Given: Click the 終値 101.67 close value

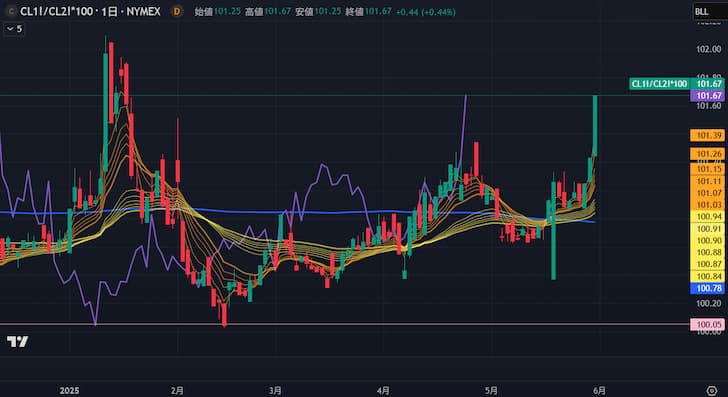Looking at the screenshot, I should [x=368, y=12].
